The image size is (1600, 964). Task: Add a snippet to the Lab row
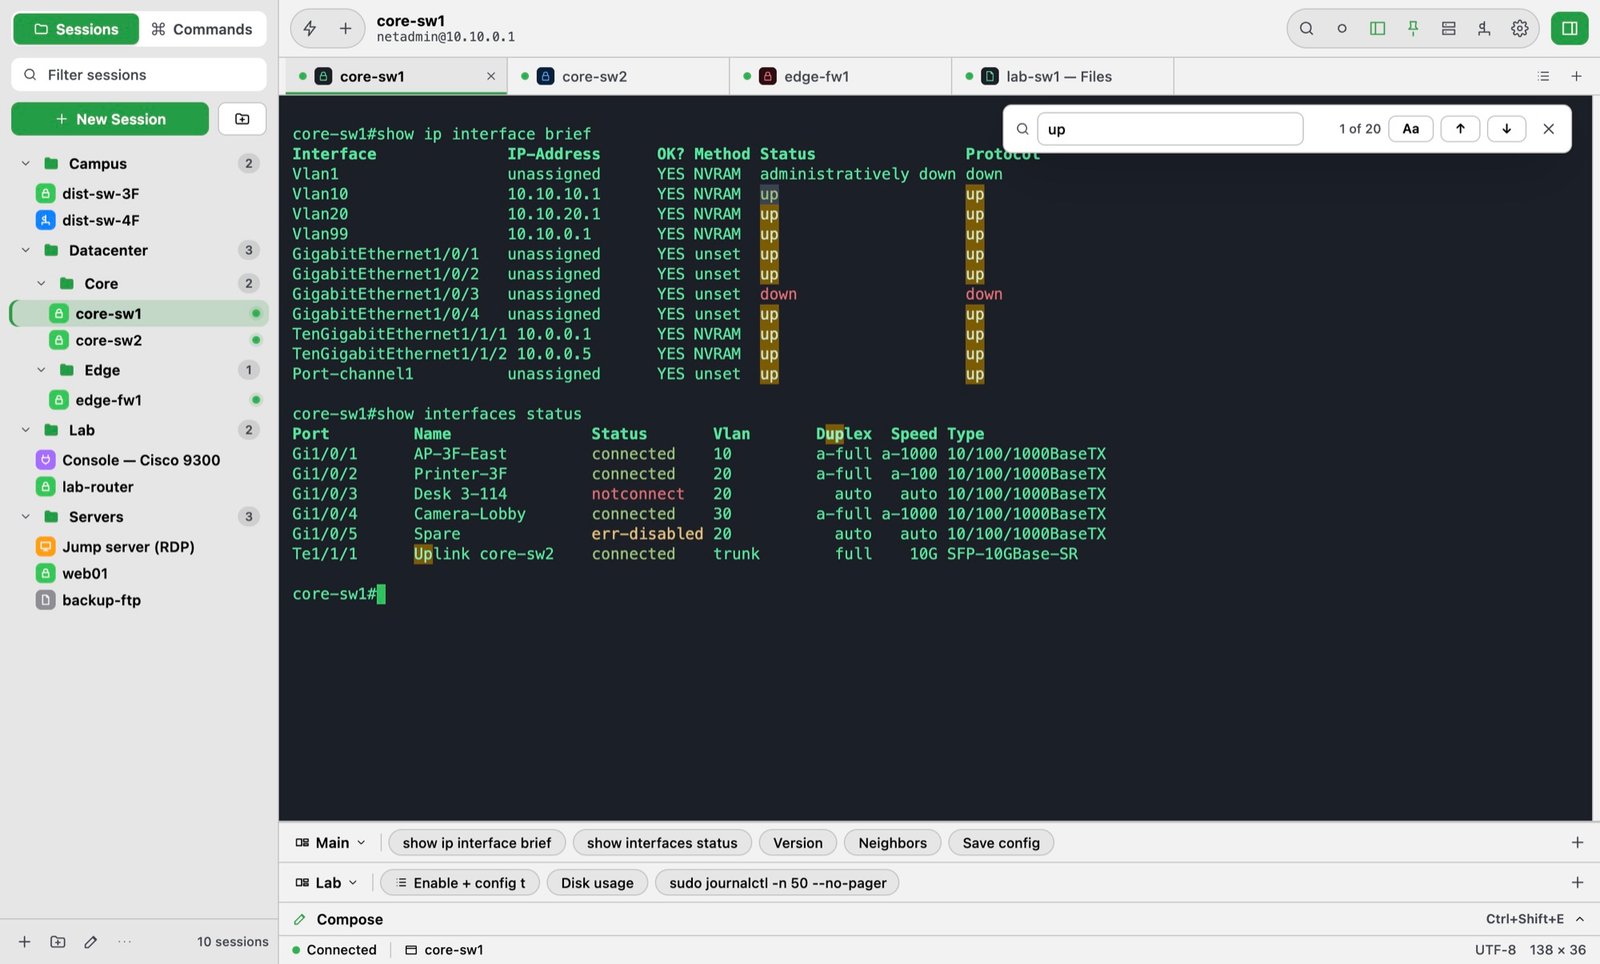point(1577,883)
